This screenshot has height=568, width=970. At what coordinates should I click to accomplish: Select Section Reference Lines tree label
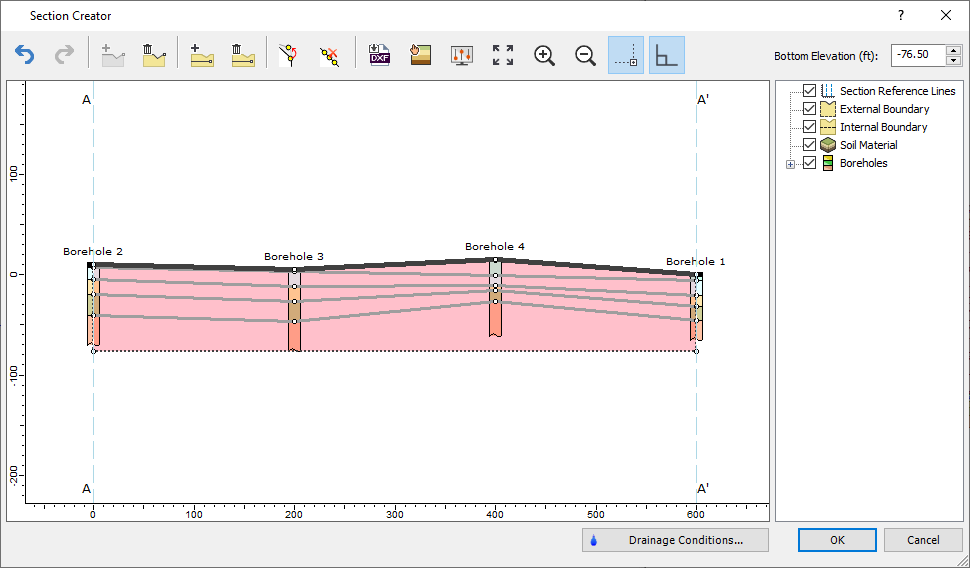coord(898,91)
